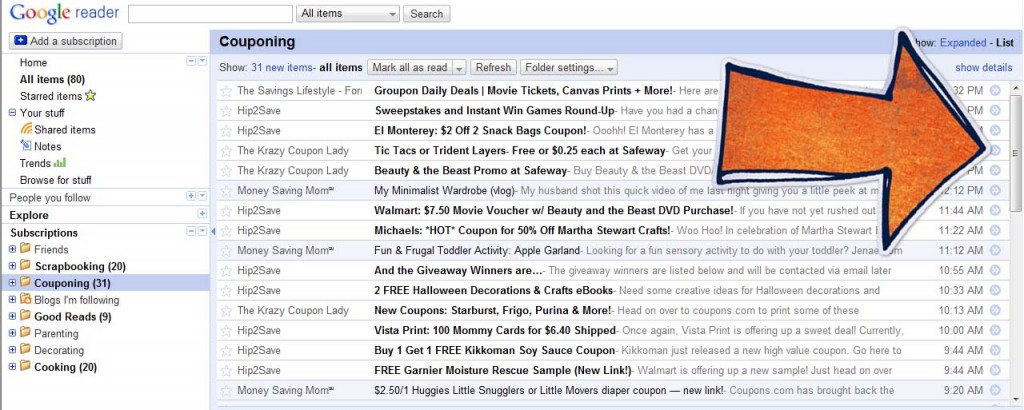The height and width of the screenshot is (410, 1024).
Task: Star the Fun & Frugal Toddler Activity item
Action: pos(226,251)
